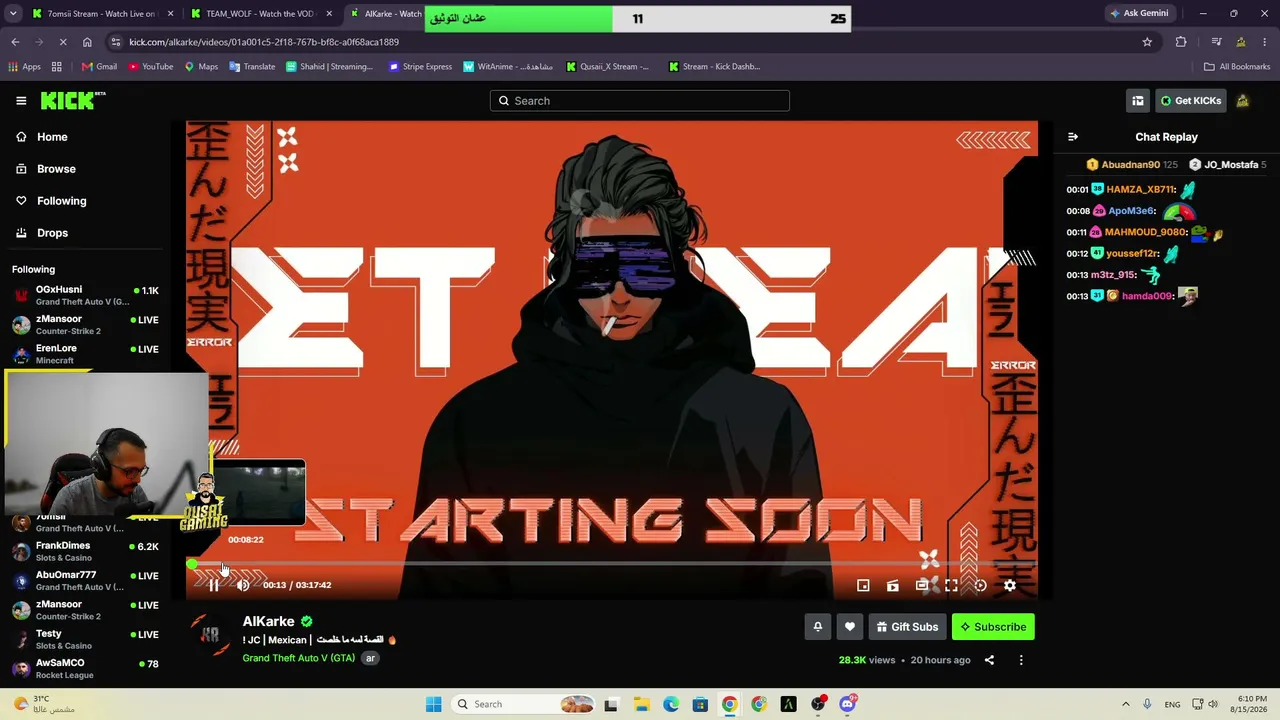This screenshot has height=720, width=1280.
Task: Click the 'ar' language tag
Action: point(370,658)
